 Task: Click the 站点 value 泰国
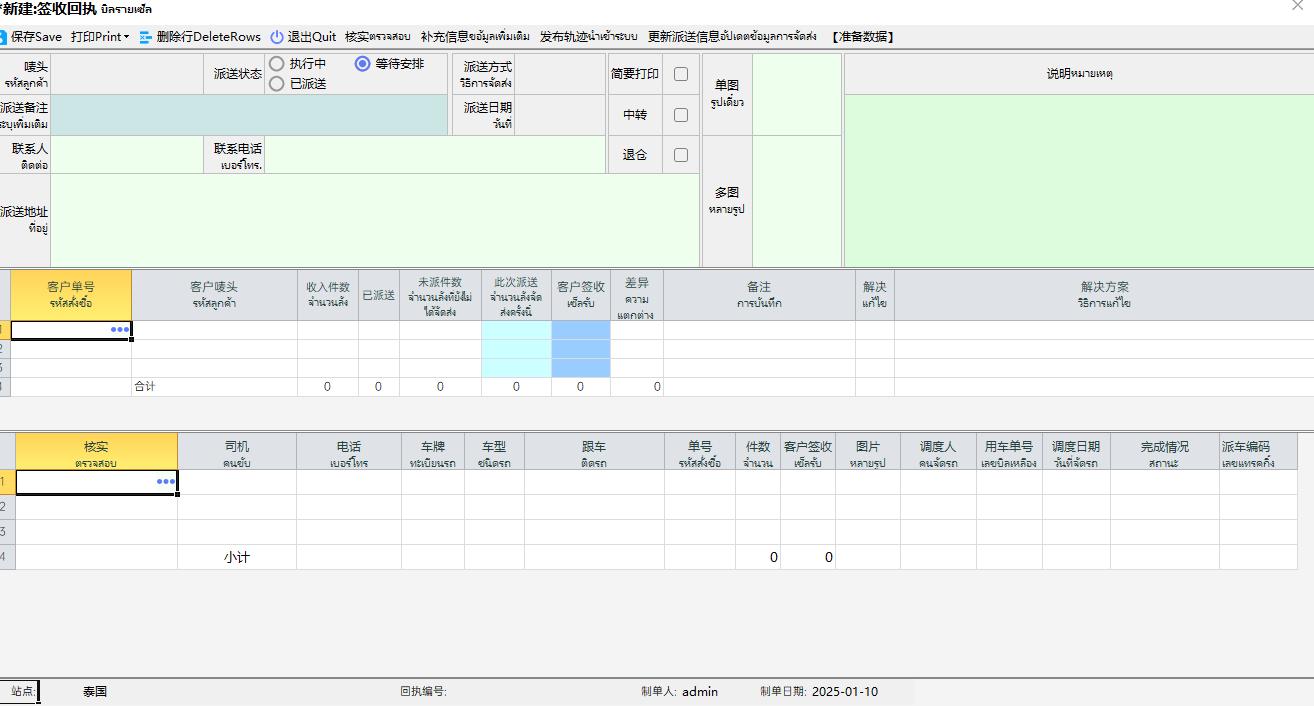coord(95,691)
